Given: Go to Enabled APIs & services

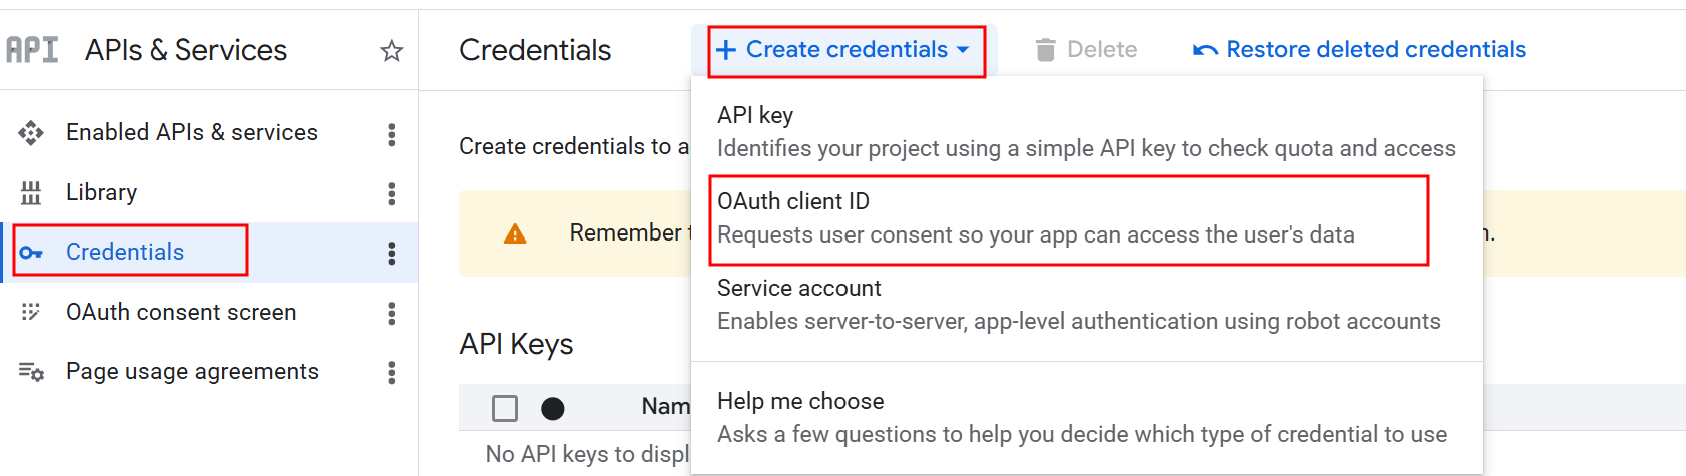Looking at the screenshot, I should 192,132.
